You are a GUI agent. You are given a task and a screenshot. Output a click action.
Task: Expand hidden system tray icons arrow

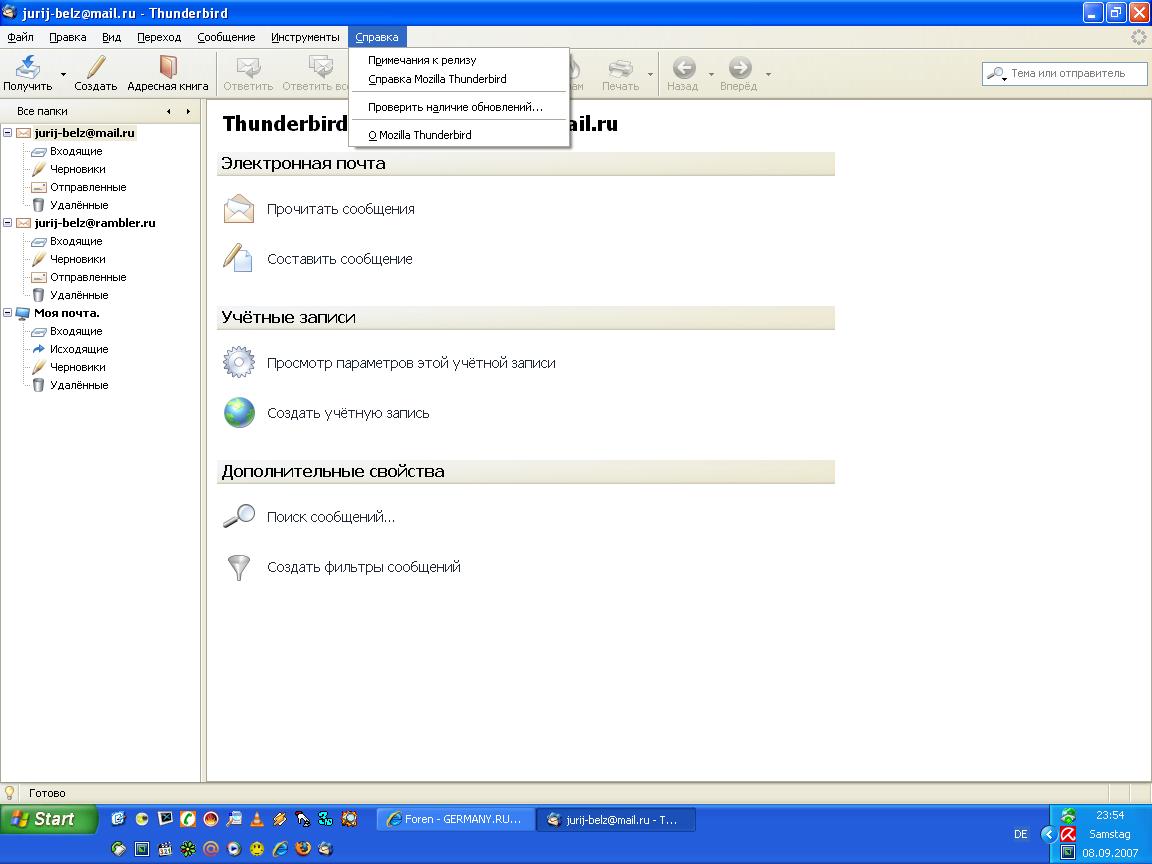(x=1048, y=834)
